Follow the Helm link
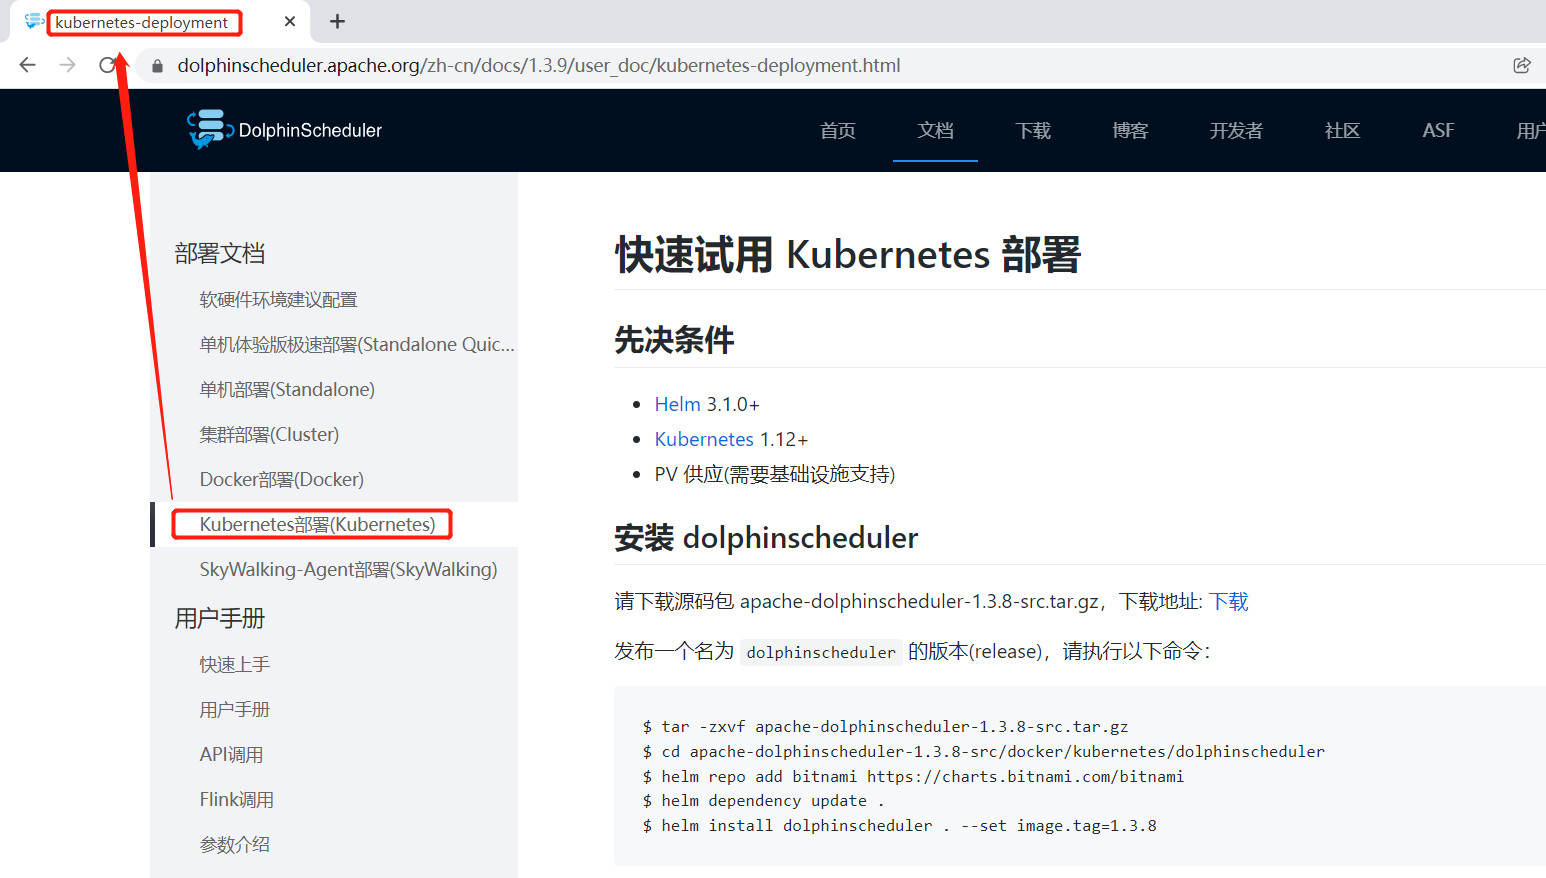The image size is (1546, 878). pos(677,404)
